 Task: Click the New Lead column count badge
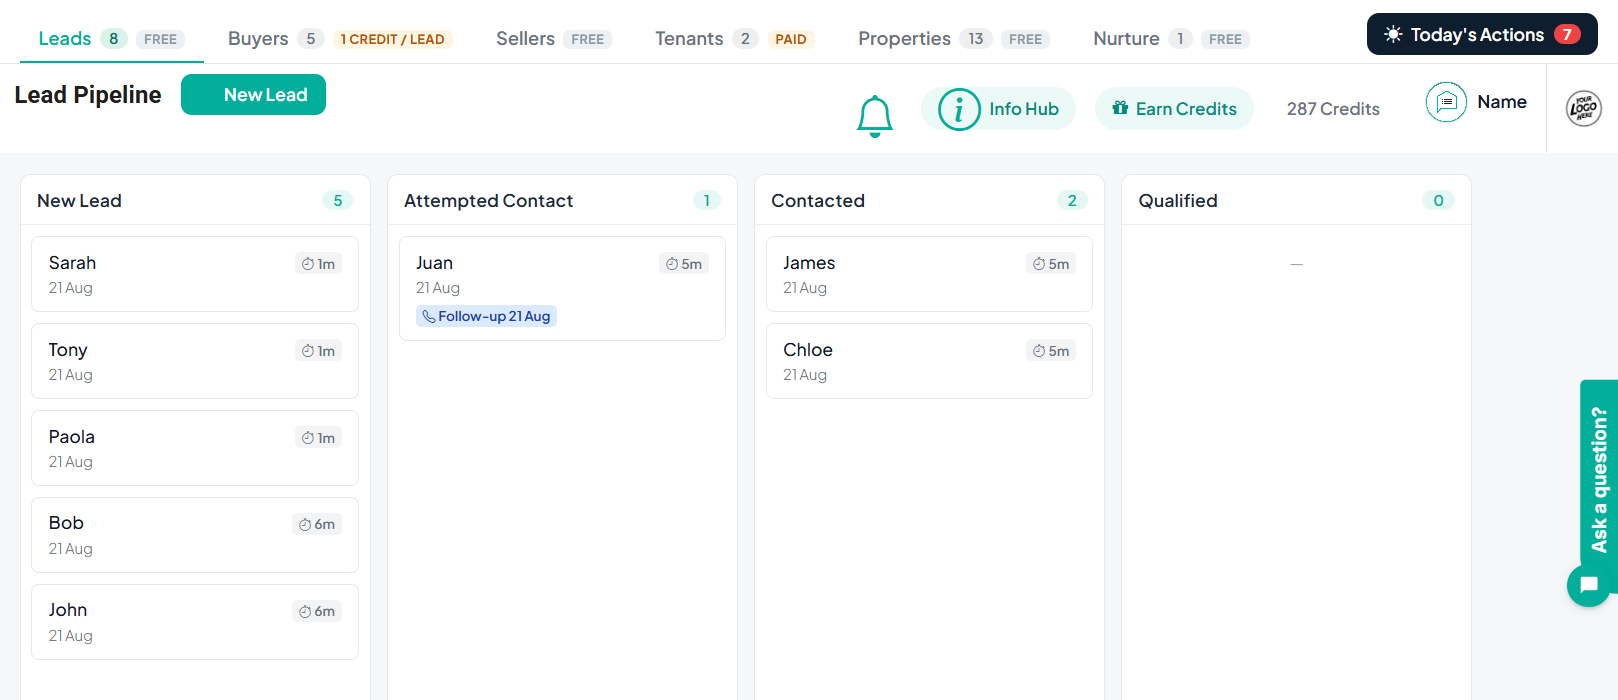(x=337, y=201)
